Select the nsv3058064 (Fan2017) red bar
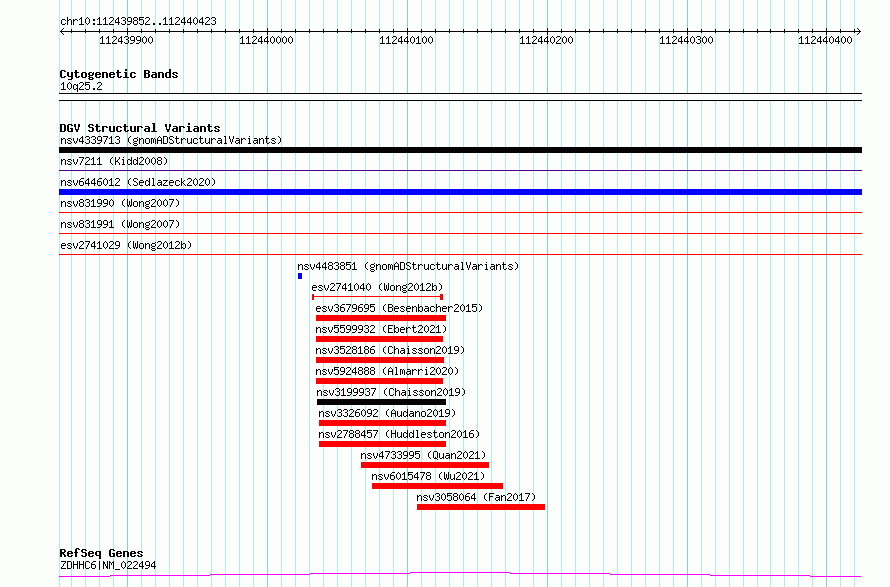The width and height of the screenshot is (890, 587). (480, 507)
